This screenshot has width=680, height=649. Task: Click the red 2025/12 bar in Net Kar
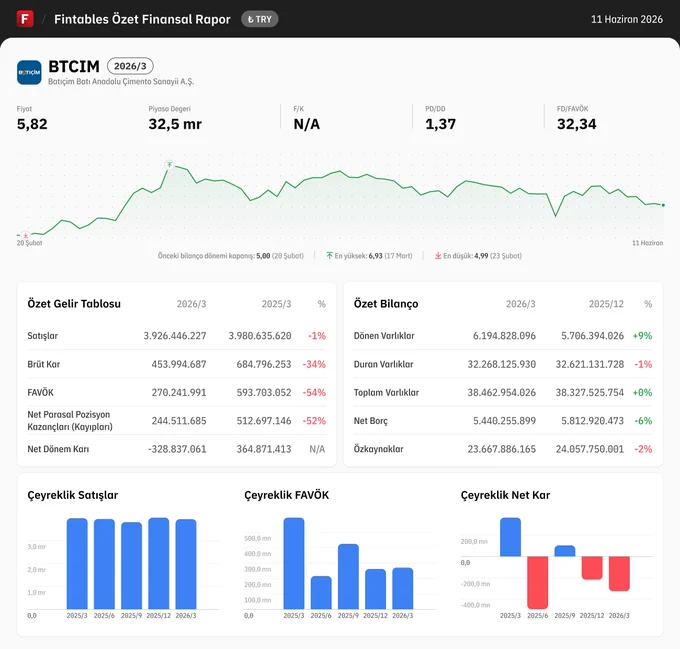pos(592,568)
